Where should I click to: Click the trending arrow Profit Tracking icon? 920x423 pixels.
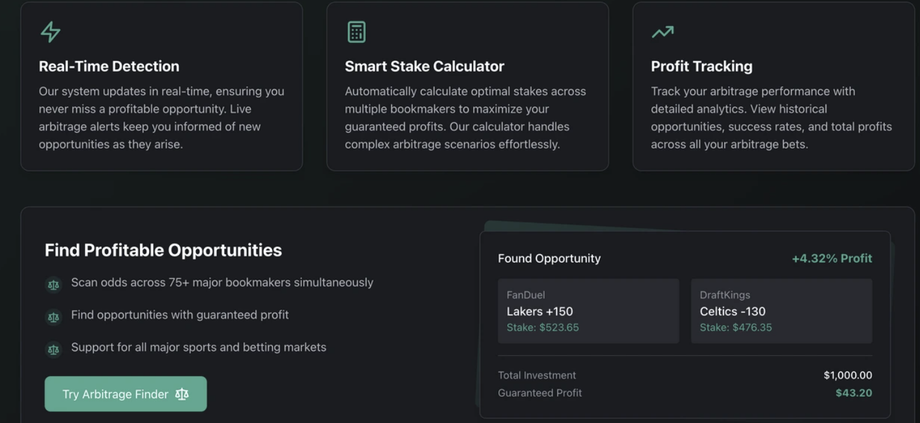pos(662,32)
